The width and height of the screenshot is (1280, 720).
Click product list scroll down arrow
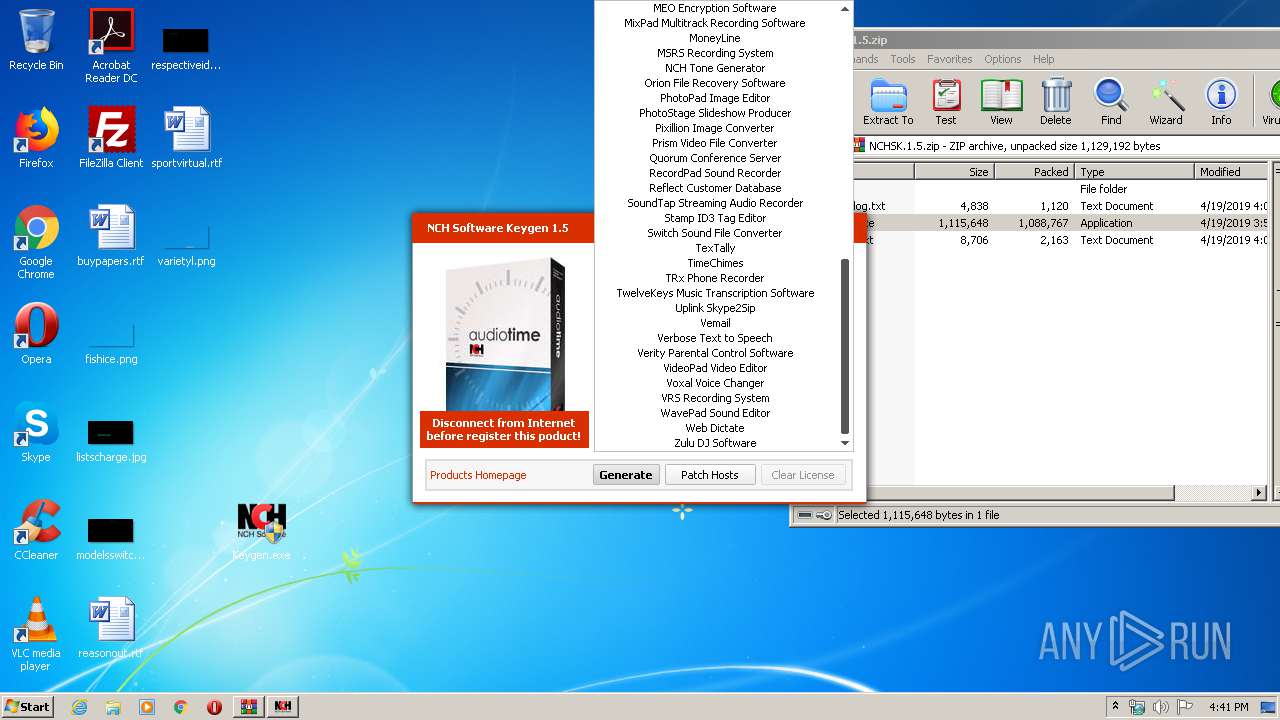click(845, 443)
